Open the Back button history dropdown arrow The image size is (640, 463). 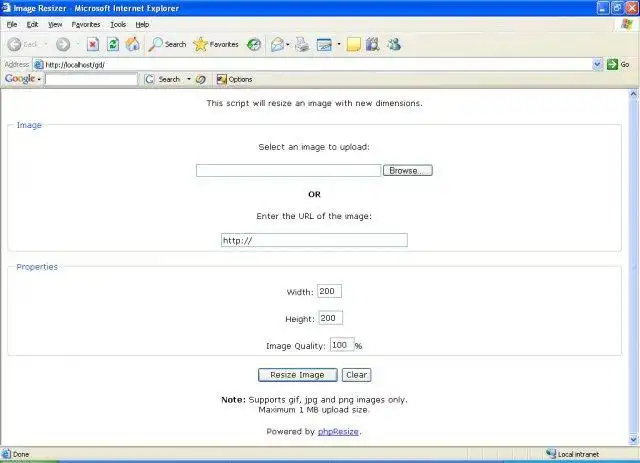tap(46, 44)
